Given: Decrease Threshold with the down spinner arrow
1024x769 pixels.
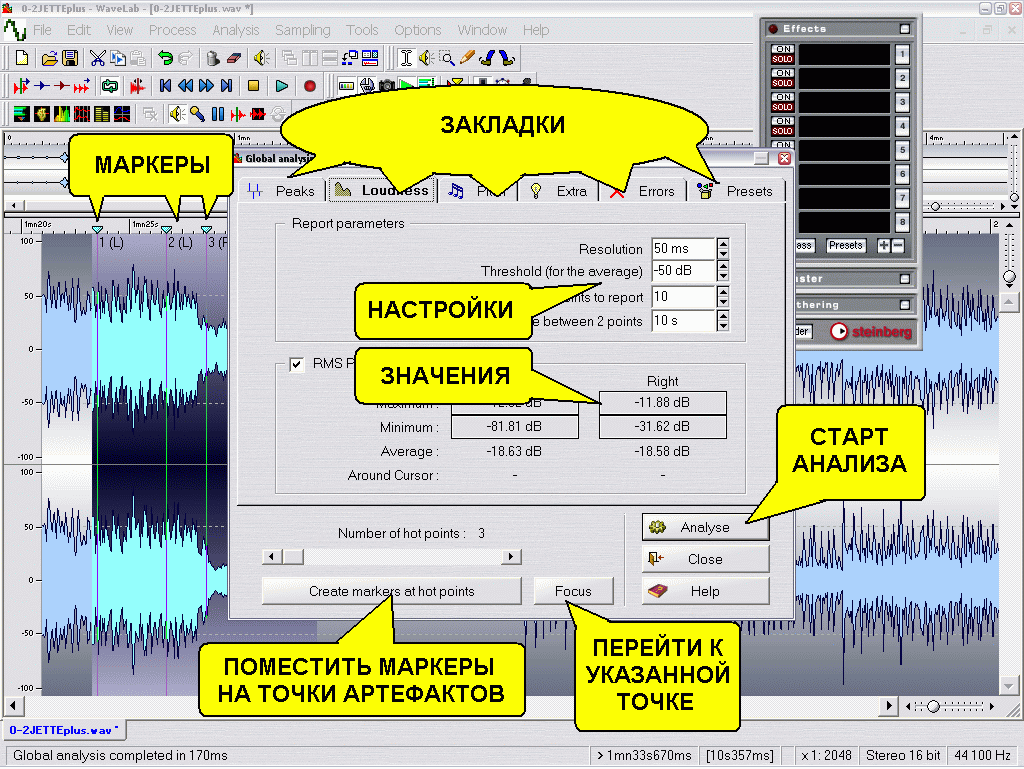Looking at the screenshot, I should point(723,276).
